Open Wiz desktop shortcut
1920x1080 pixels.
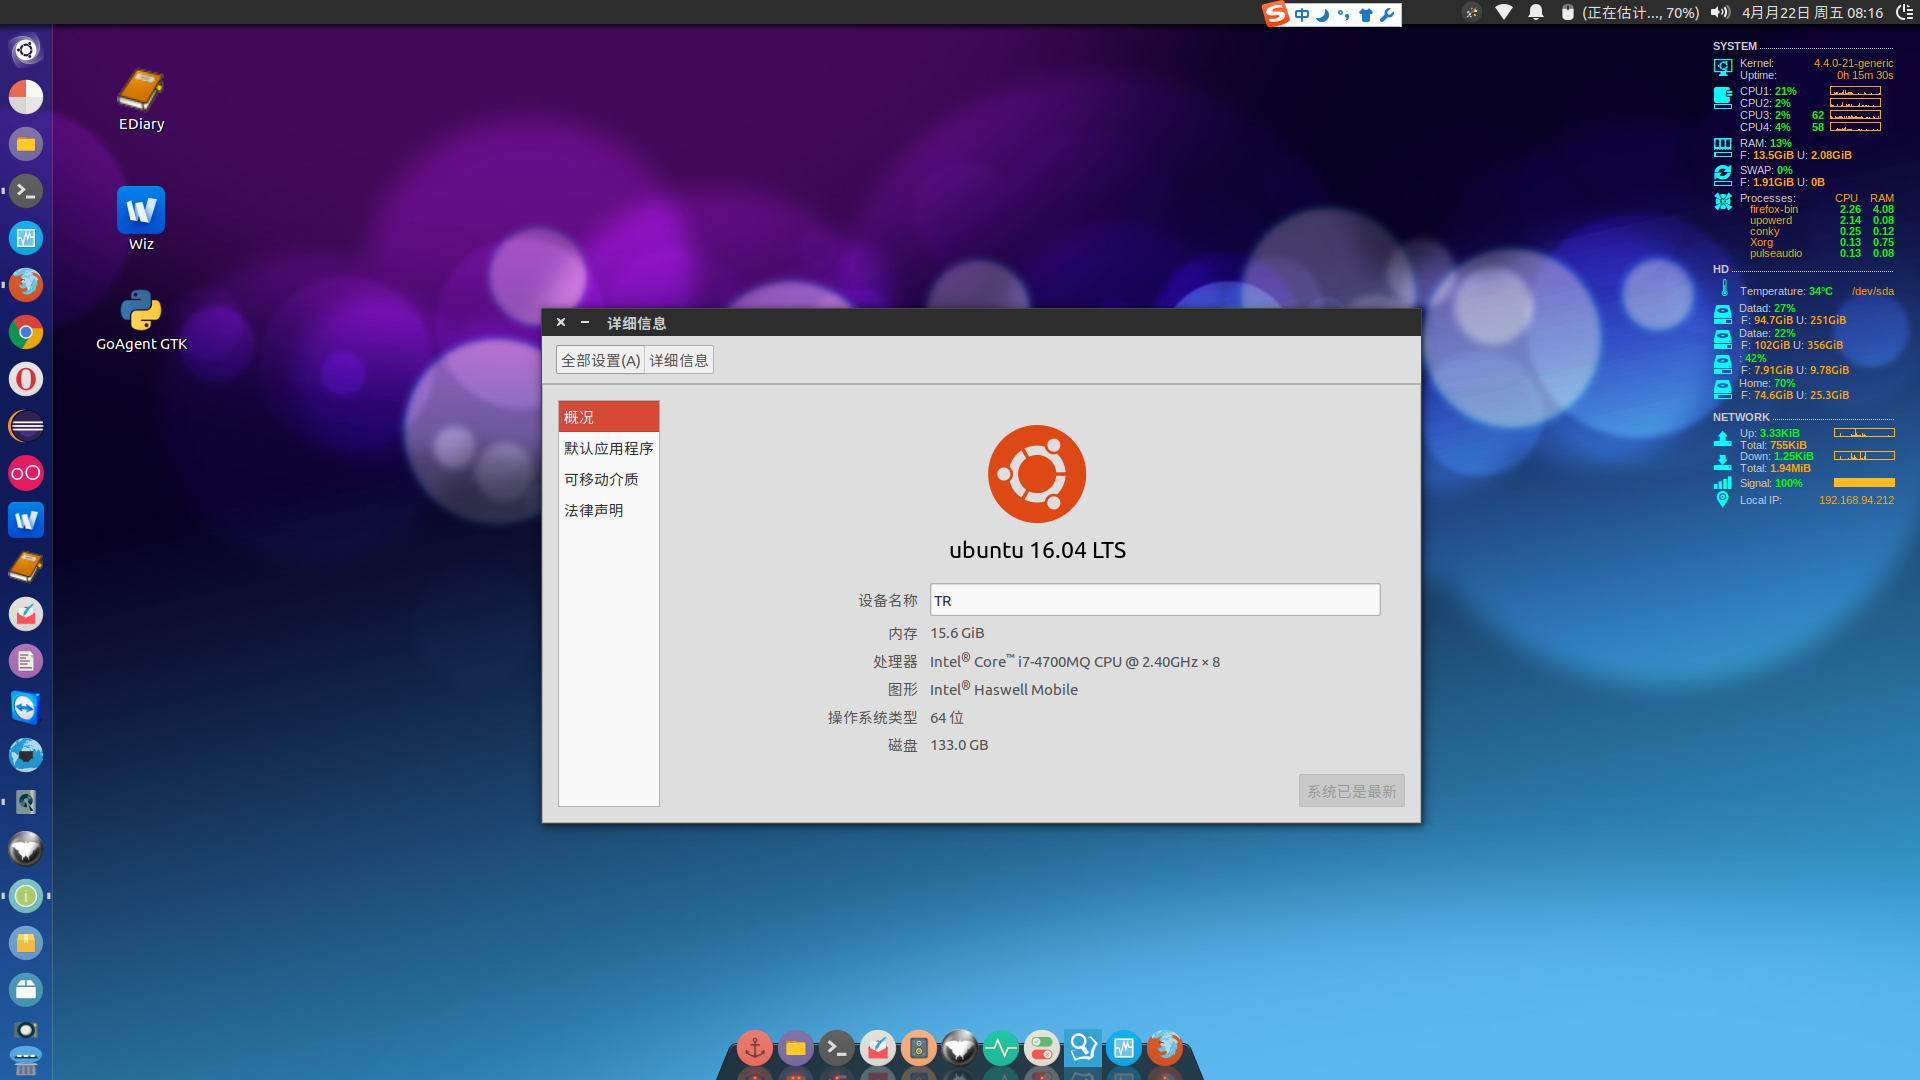pyautogui.click(x=141, y=219)
